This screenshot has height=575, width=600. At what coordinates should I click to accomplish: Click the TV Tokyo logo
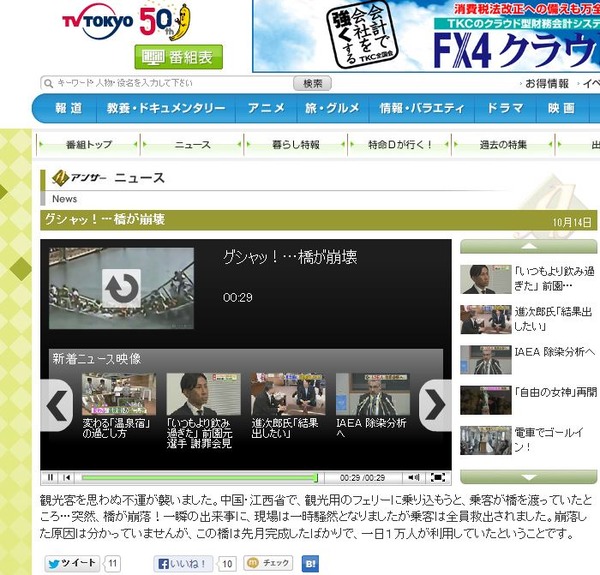click(98, 21)
